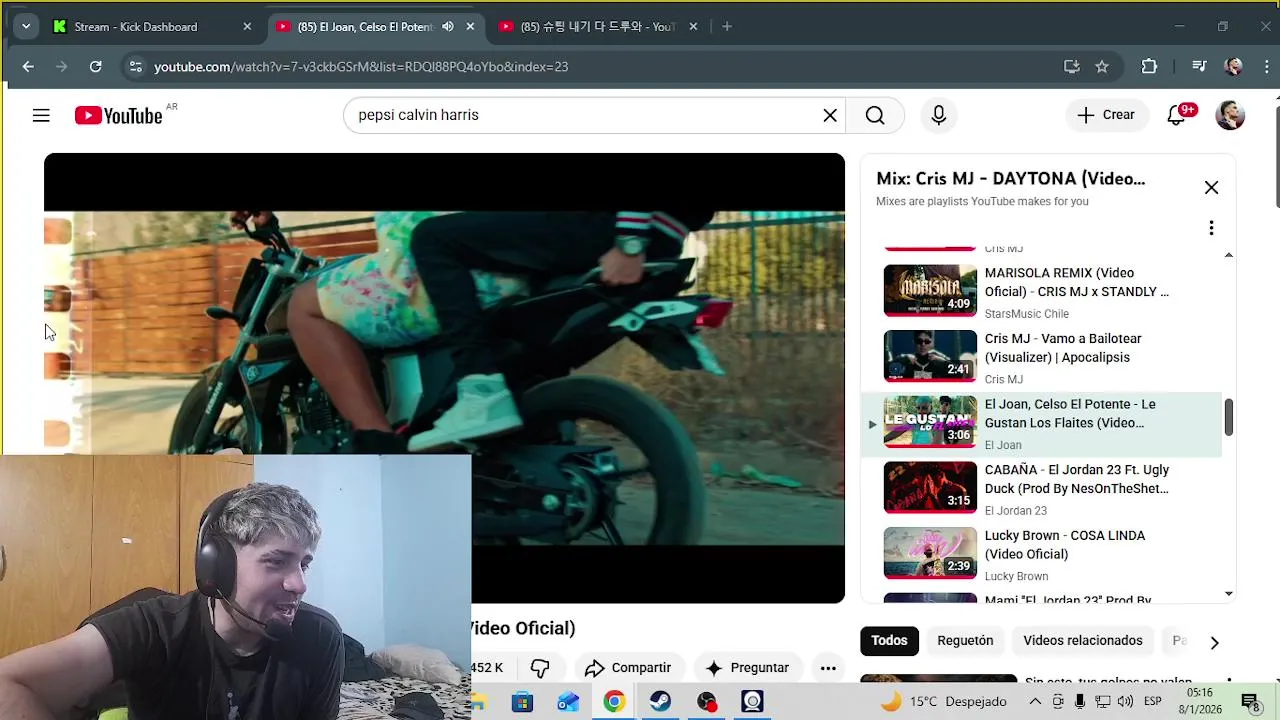View site information icon in address bar
Image resolution: width=1280 pixels, height=720 pixels.
click(x=136, y=67)
